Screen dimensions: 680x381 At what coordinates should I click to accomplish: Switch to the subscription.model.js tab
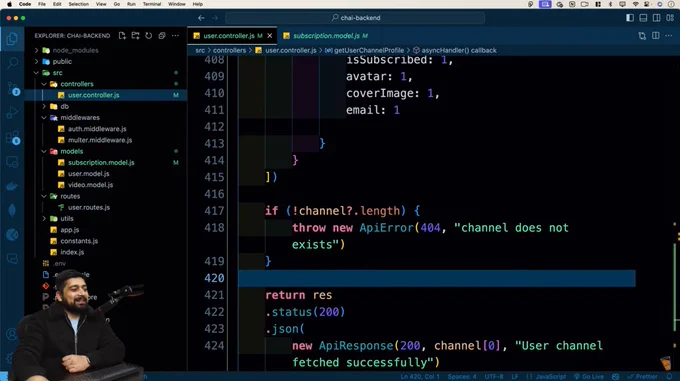pos(326,36)
